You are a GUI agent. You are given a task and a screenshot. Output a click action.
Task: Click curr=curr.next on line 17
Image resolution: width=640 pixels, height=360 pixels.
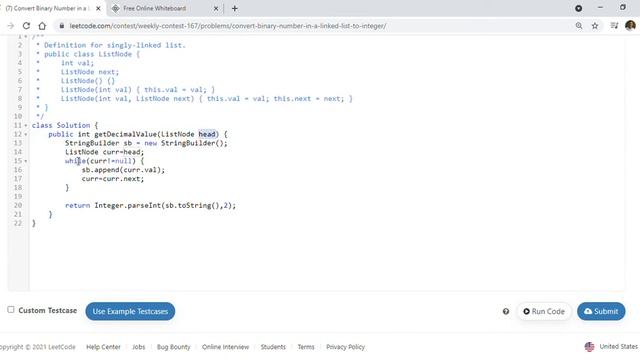[113, 179]
